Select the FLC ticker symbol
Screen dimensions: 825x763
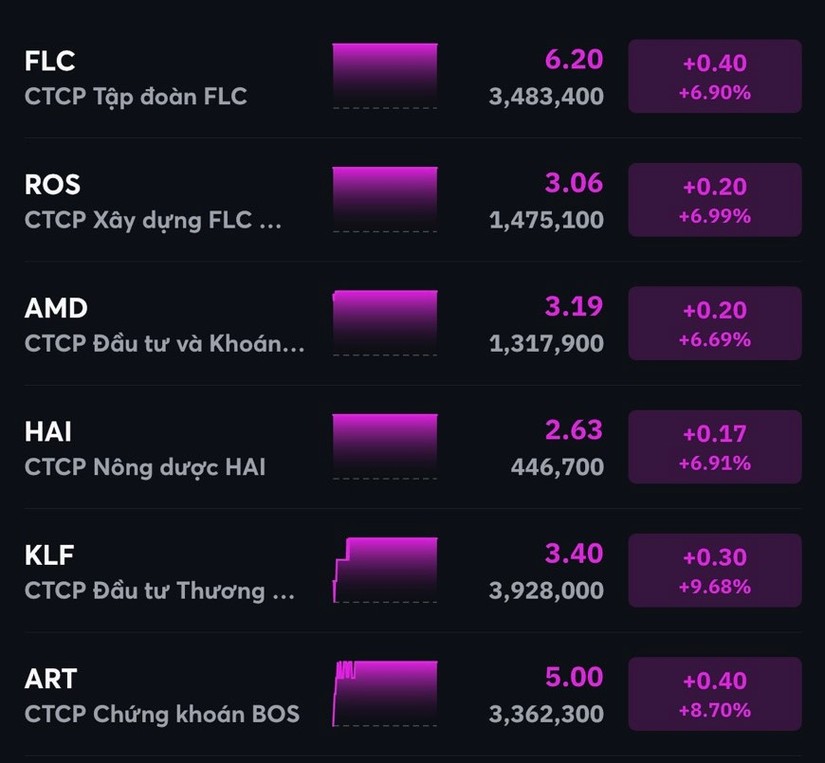point(50,61)
